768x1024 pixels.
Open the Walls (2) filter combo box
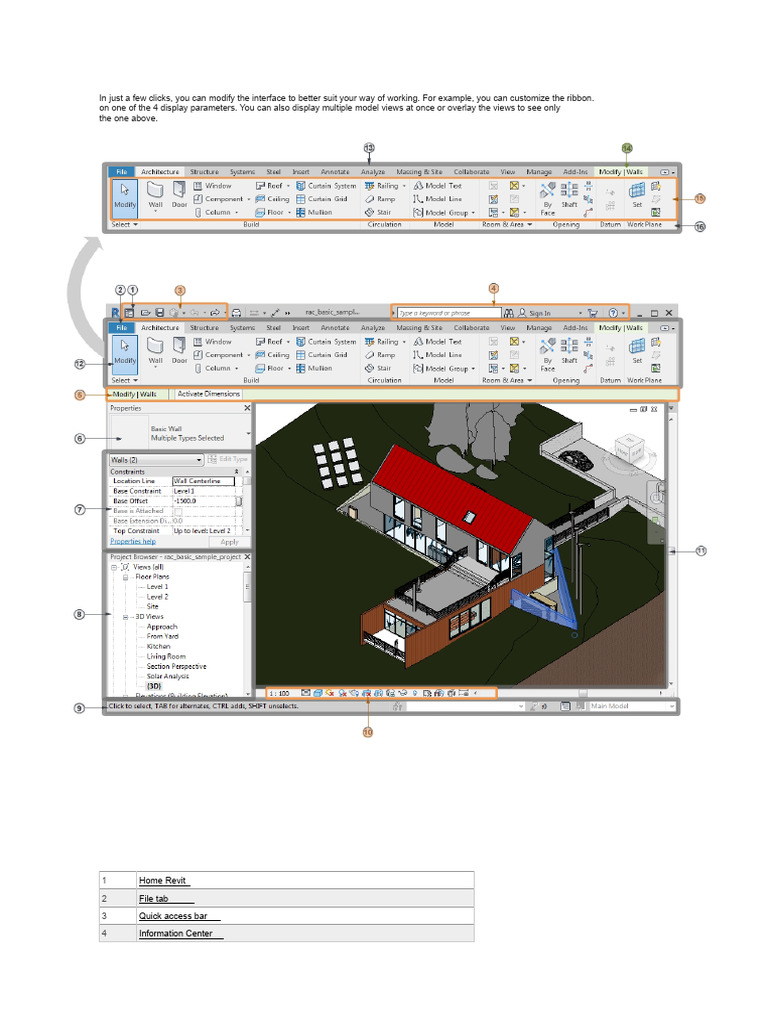pyautogui.click(x=156, y=460)
